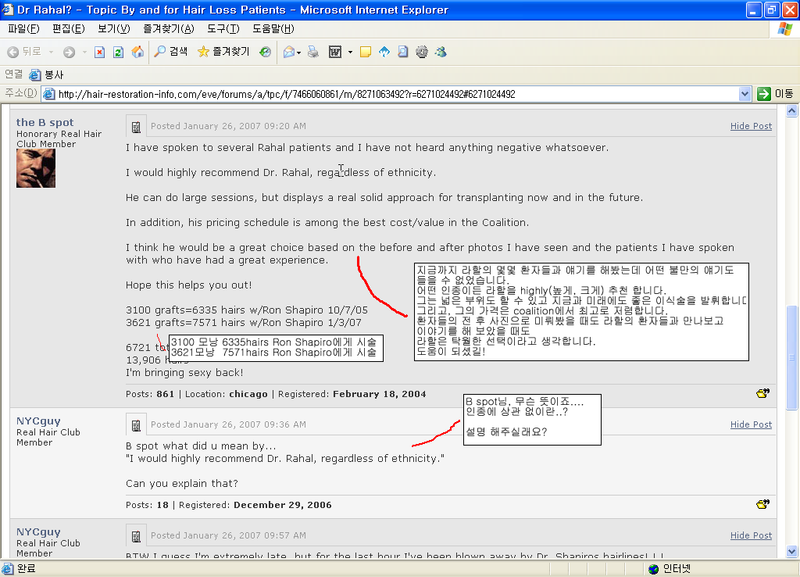Image resolution: width=800 pixels, height=577 pixels.
Task: Click the Forward arrow button
Action: coord(69,52)
